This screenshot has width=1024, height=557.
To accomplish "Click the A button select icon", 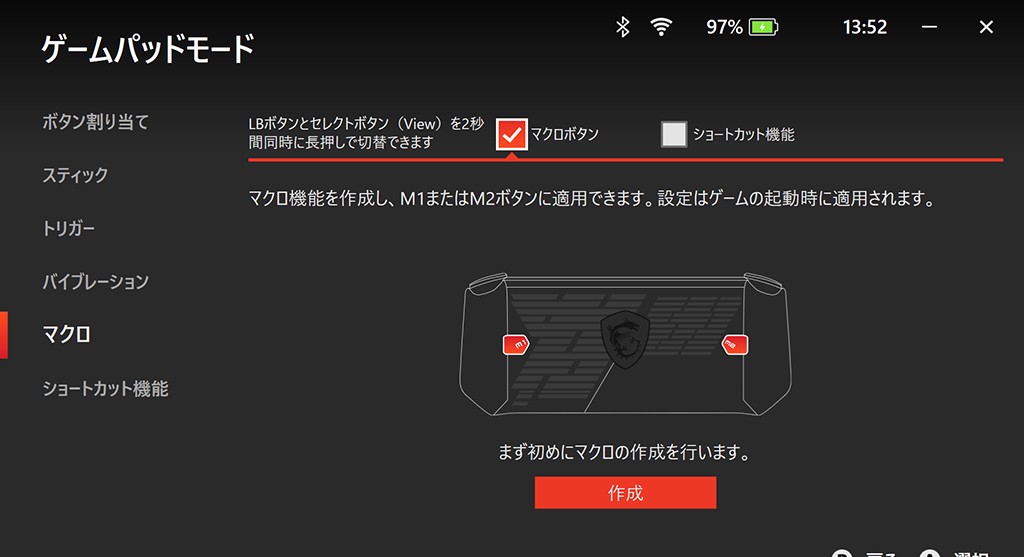I will click(x=930, y=554).
